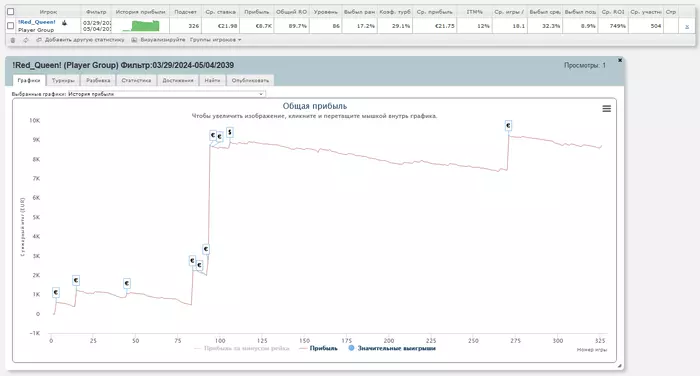The image size is (700, 376).
Task: Open the chart hamburger menu icon
Action: click(606, 109)
